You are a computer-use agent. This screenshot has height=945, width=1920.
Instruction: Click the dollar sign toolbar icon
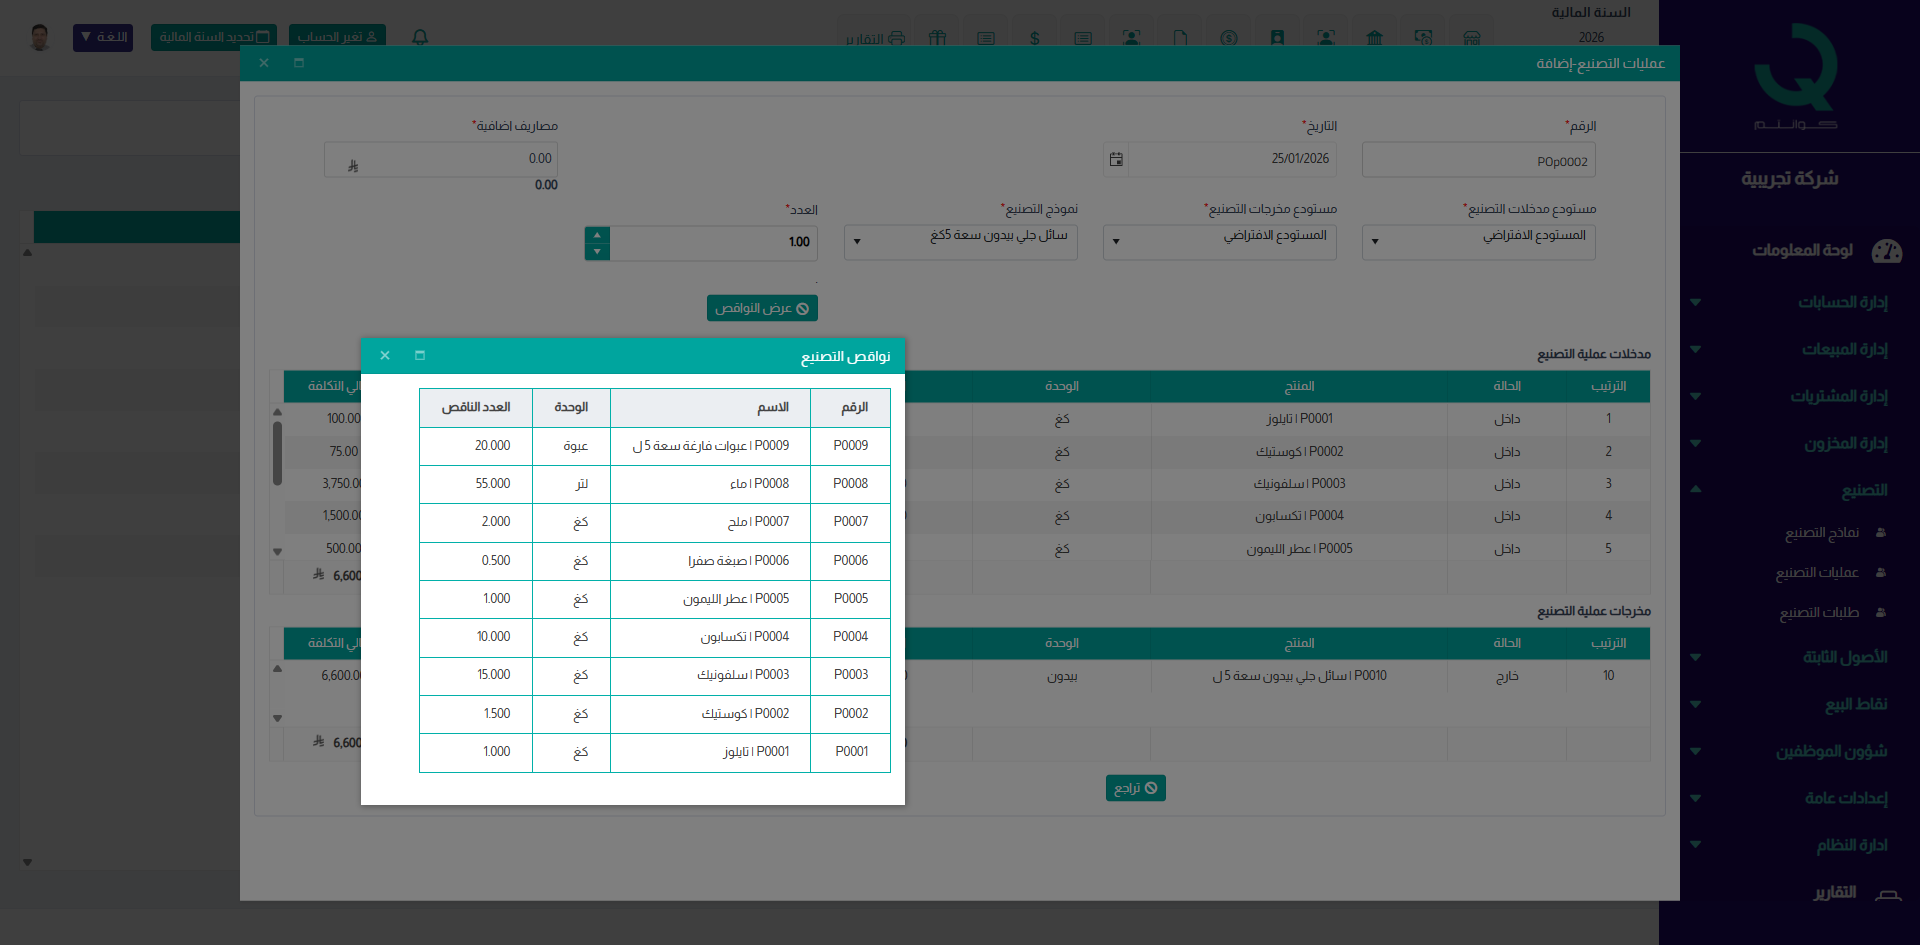coord(1035,38)
